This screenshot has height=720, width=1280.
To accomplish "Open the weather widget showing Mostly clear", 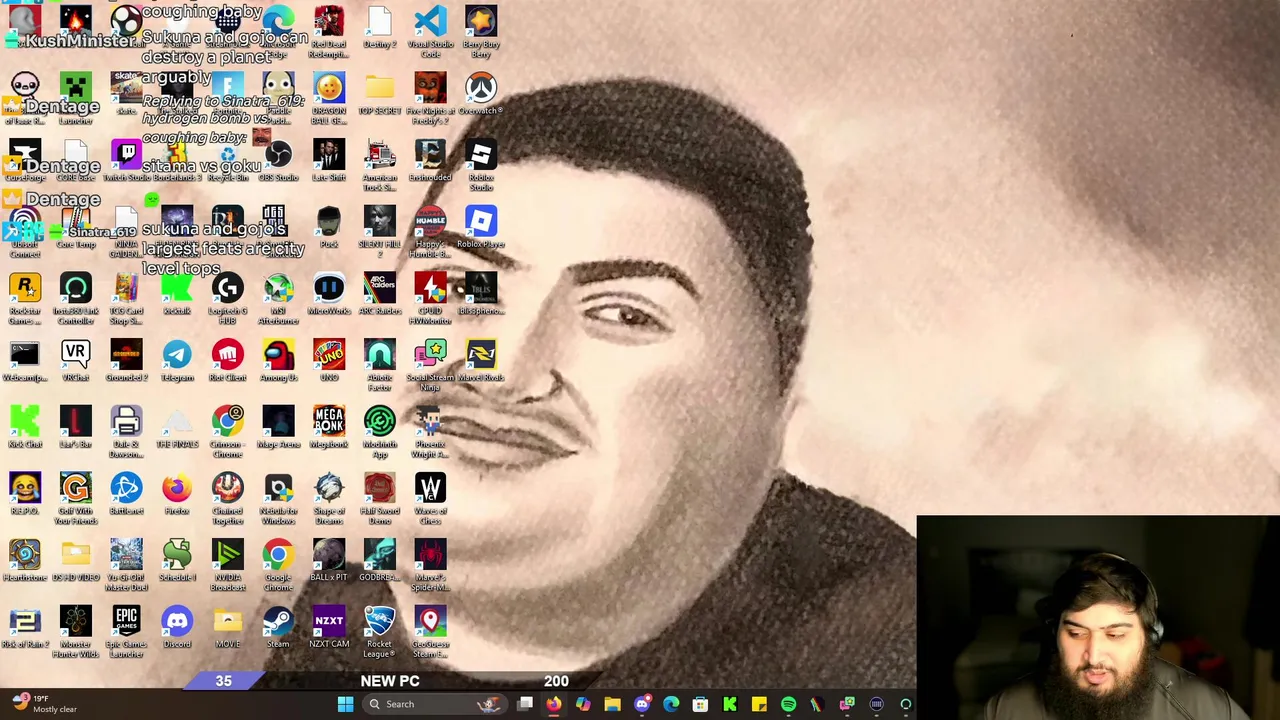I will (45, 704).
